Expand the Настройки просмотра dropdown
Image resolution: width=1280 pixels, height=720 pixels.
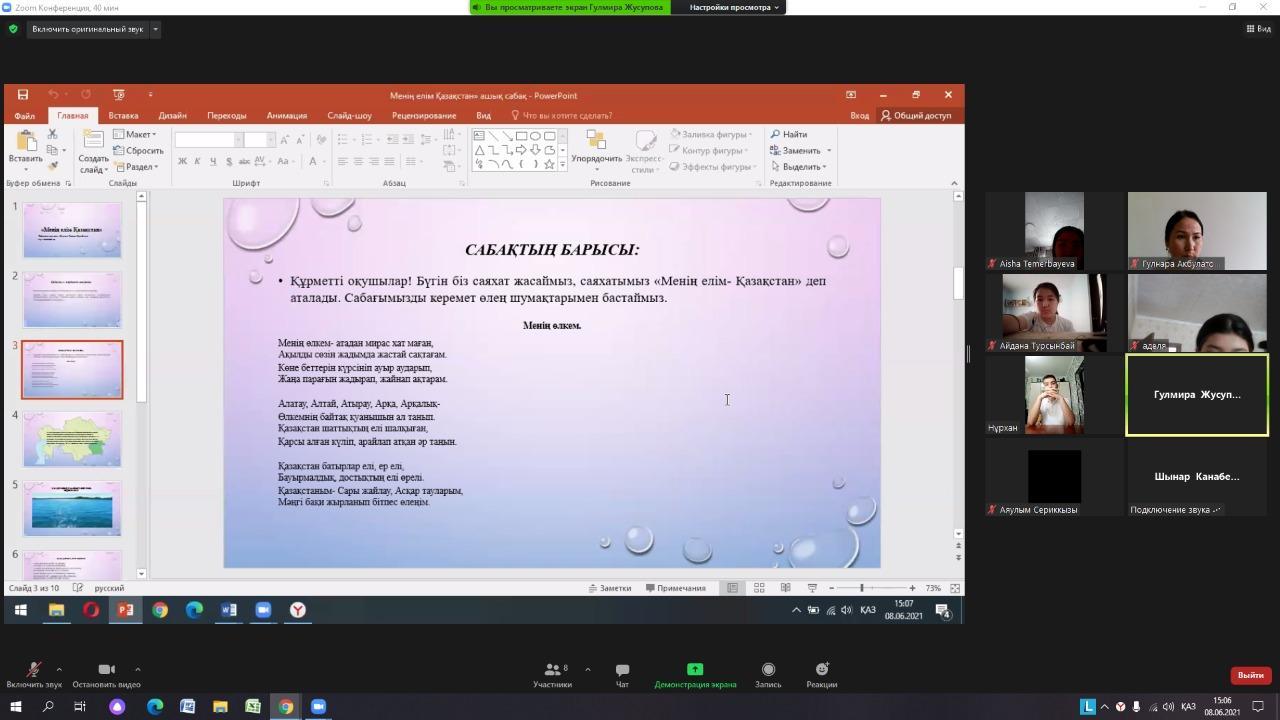(x=734, y=7)
